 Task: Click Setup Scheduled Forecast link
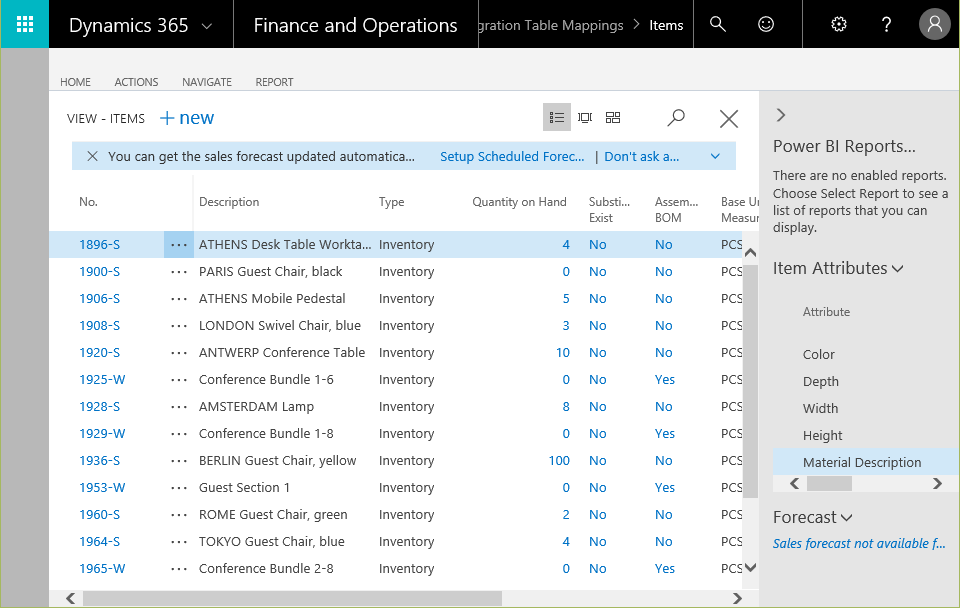pyautogui.click(x=512, y=156)
